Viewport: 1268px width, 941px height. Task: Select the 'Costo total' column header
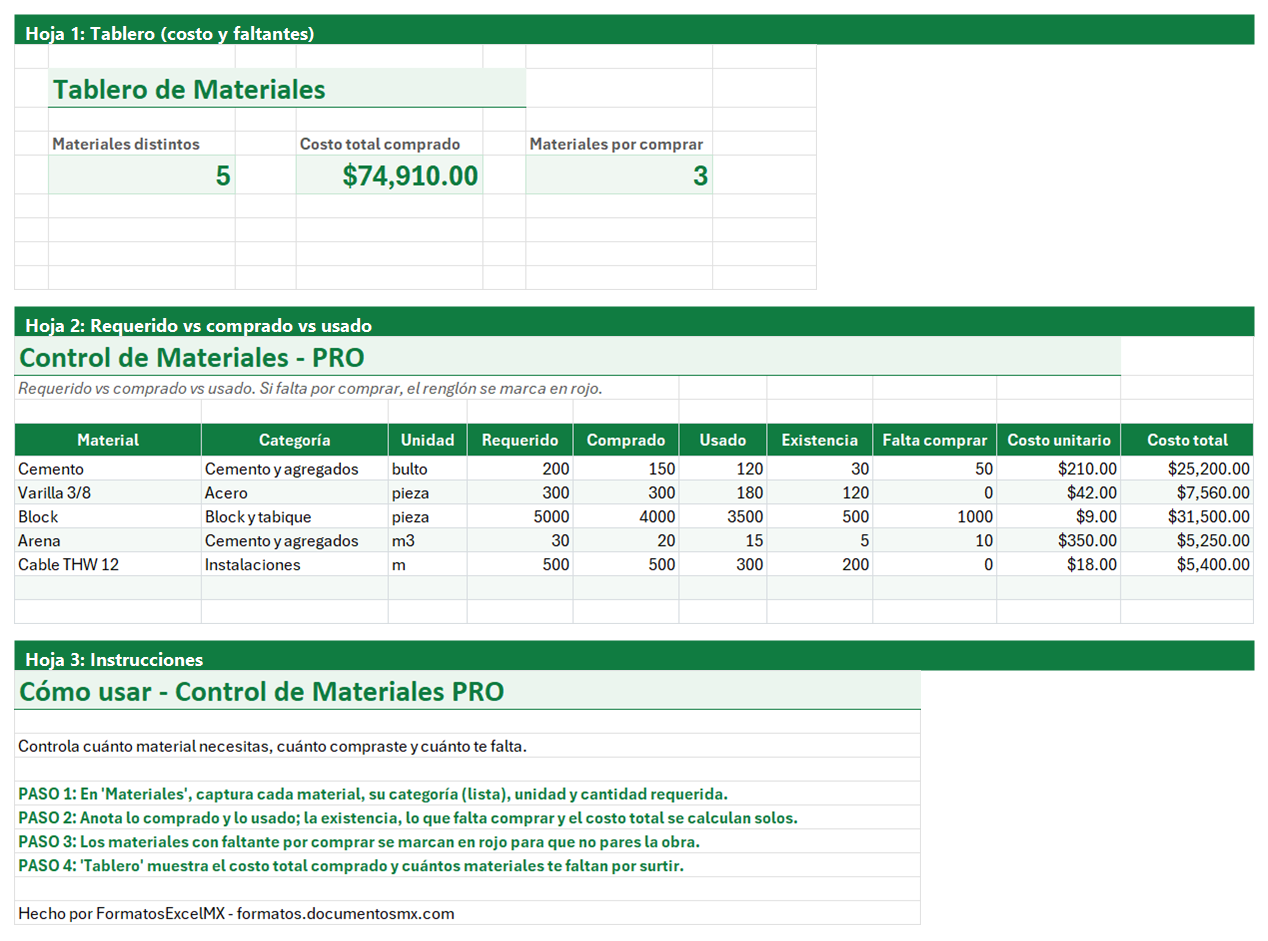point(1187,440)
